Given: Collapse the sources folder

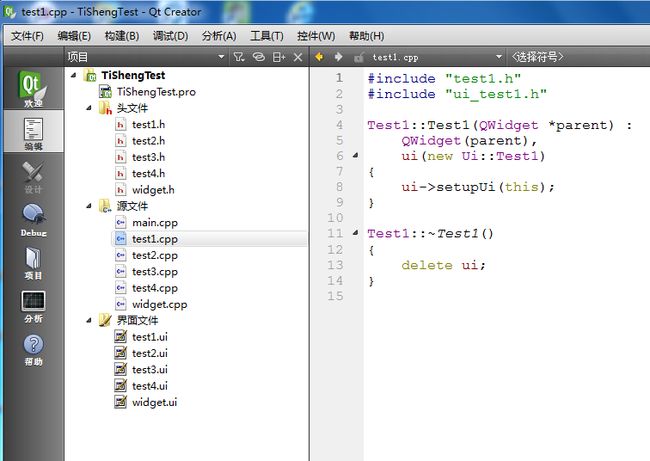Looking at the screenshot, I should coord(89,206).
